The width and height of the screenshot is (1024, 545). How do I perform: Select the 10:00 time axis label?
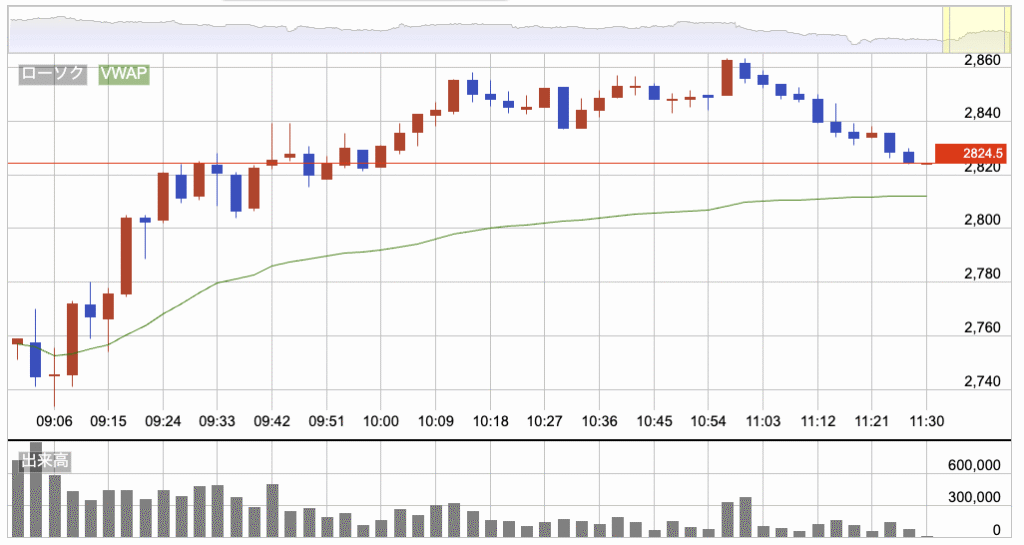381,421
